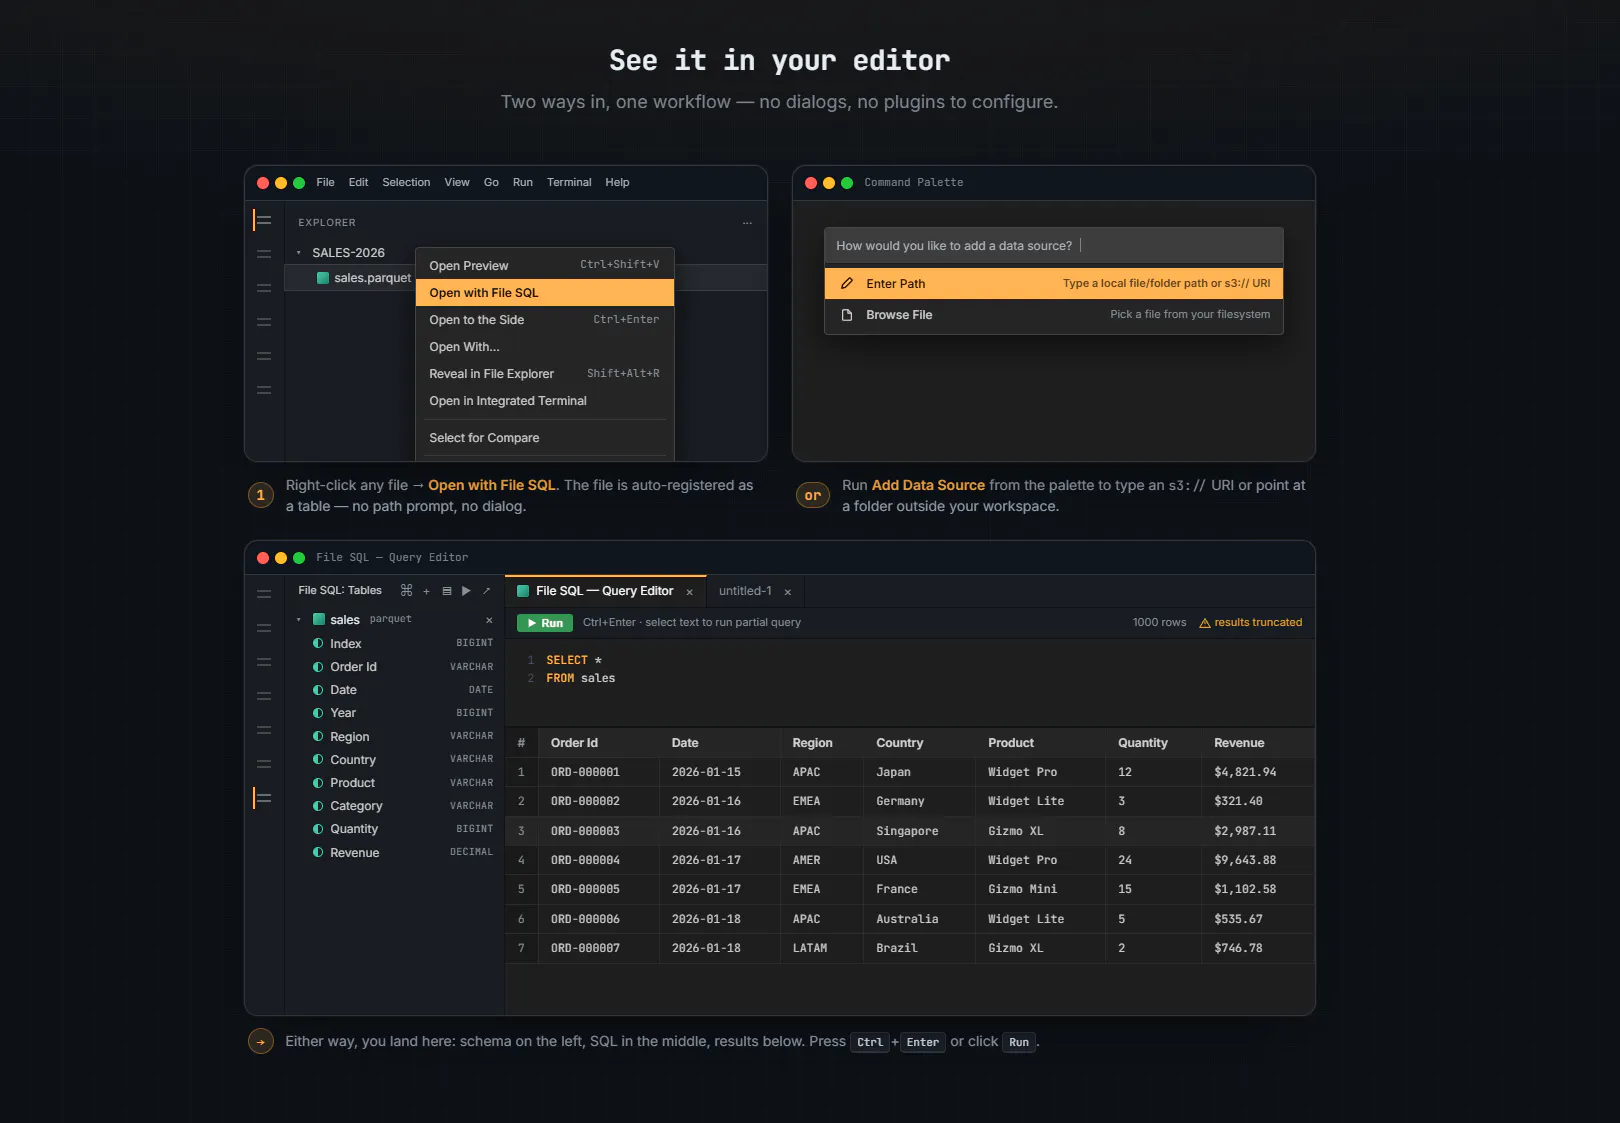1620x1123 pixels.
Task: Click the orange active sidebar icon in Explorer window
Action: 263,220
